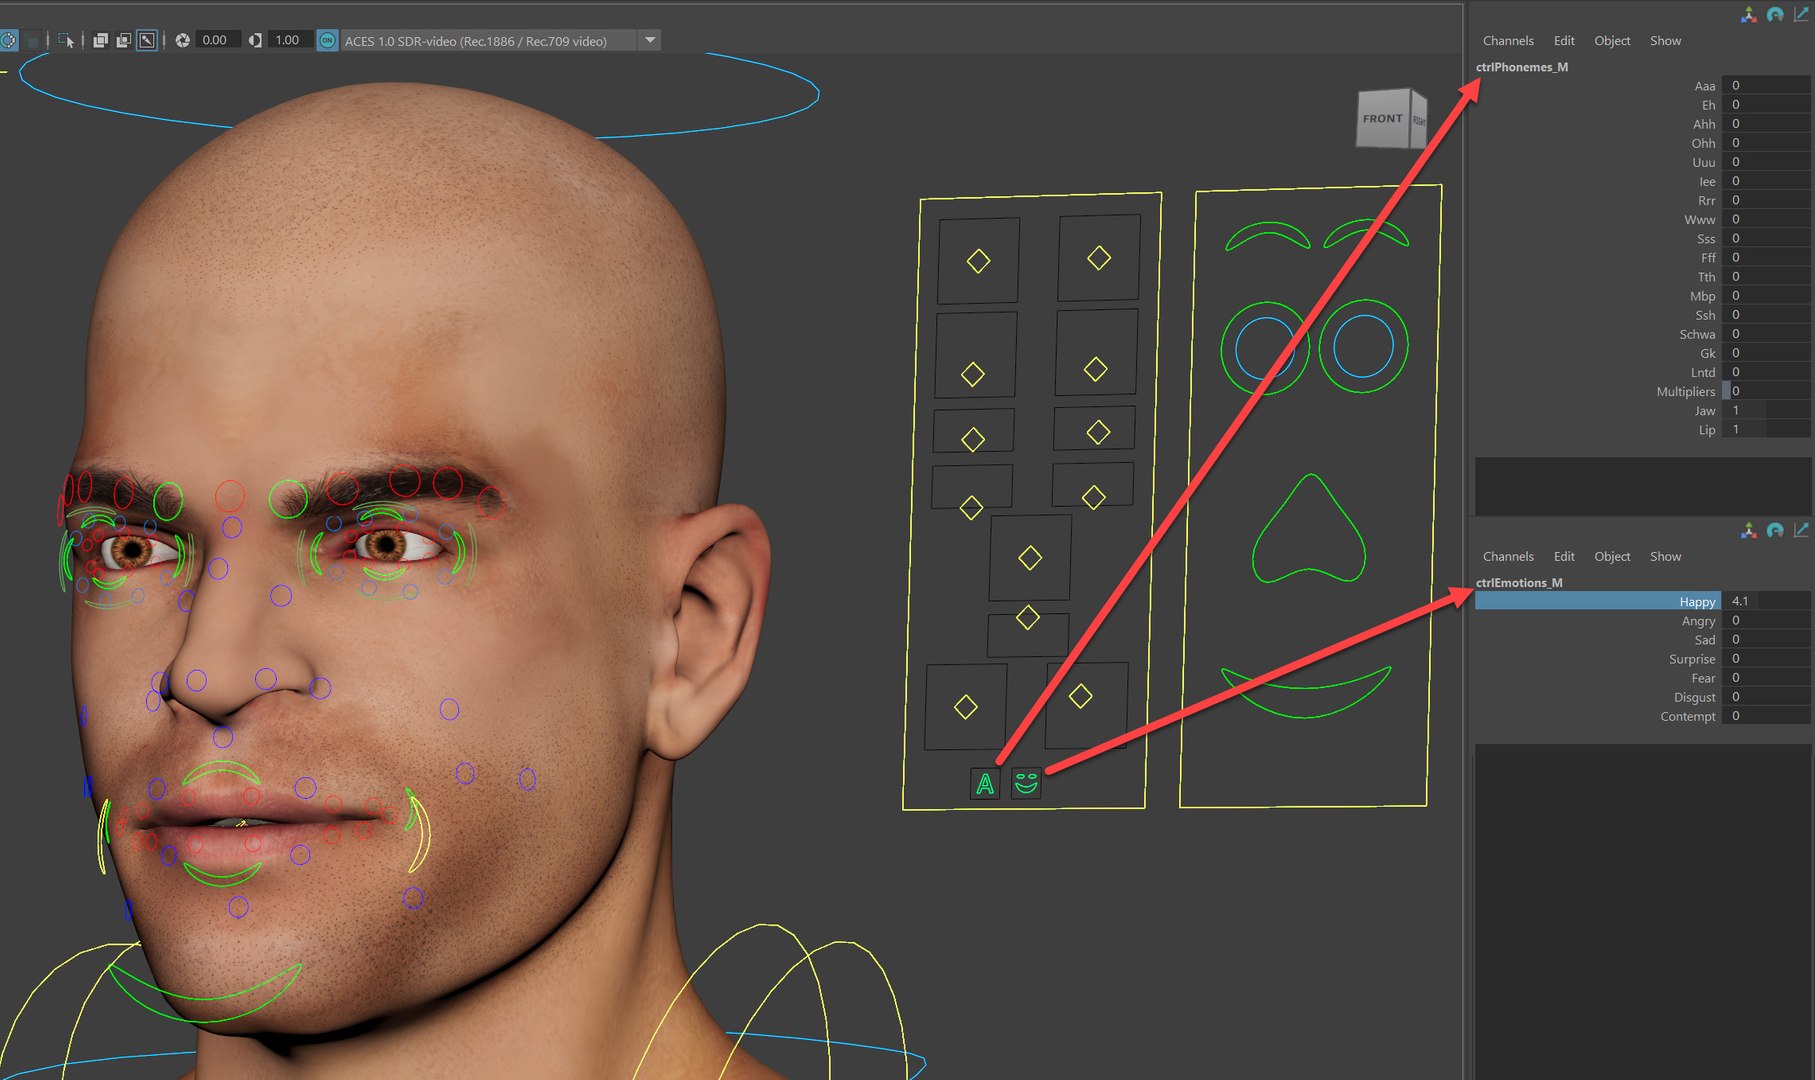This screenshot has height=1080, width=1815.
Task: Click the teal speed icon above ctrlPhonemes_M
Action: point(1775,14)
